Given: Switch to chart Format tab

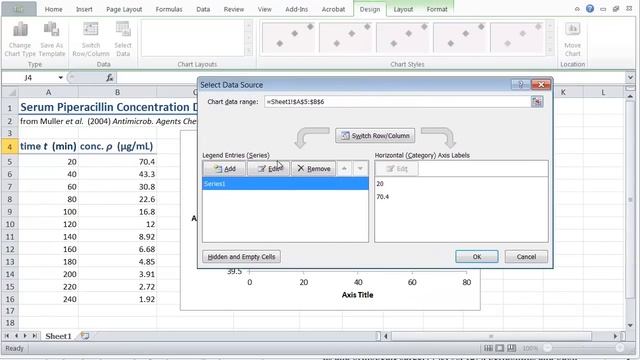Looking at the screenshot, I should (x=437, y=9).
